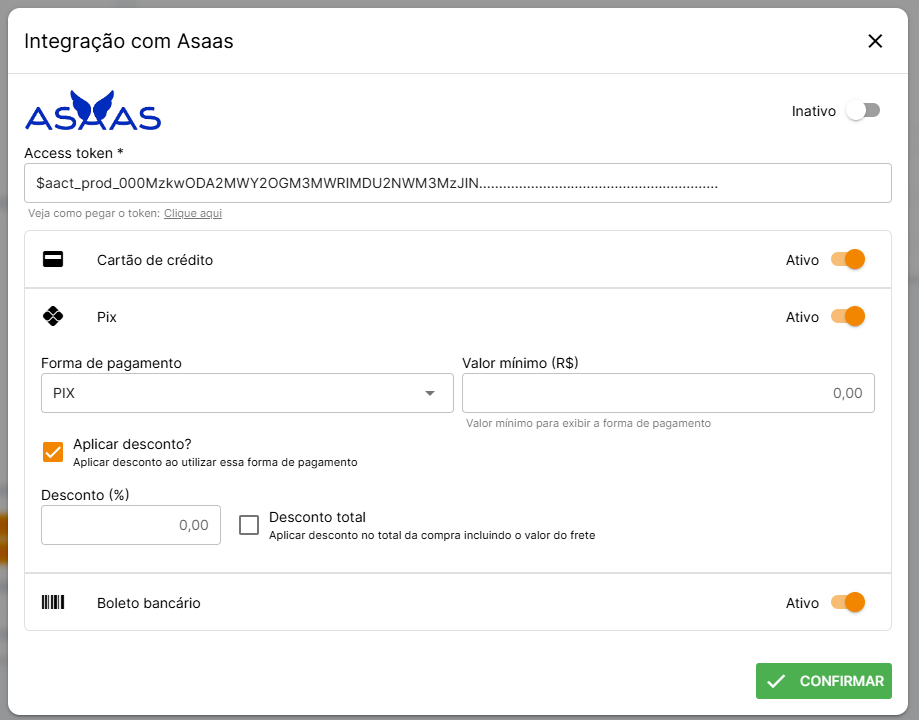The width and height of the screenshot is (919, 720).
Task: Uncheck the Aplicar desconto checkbox
Action: click(x=53, y=452)
